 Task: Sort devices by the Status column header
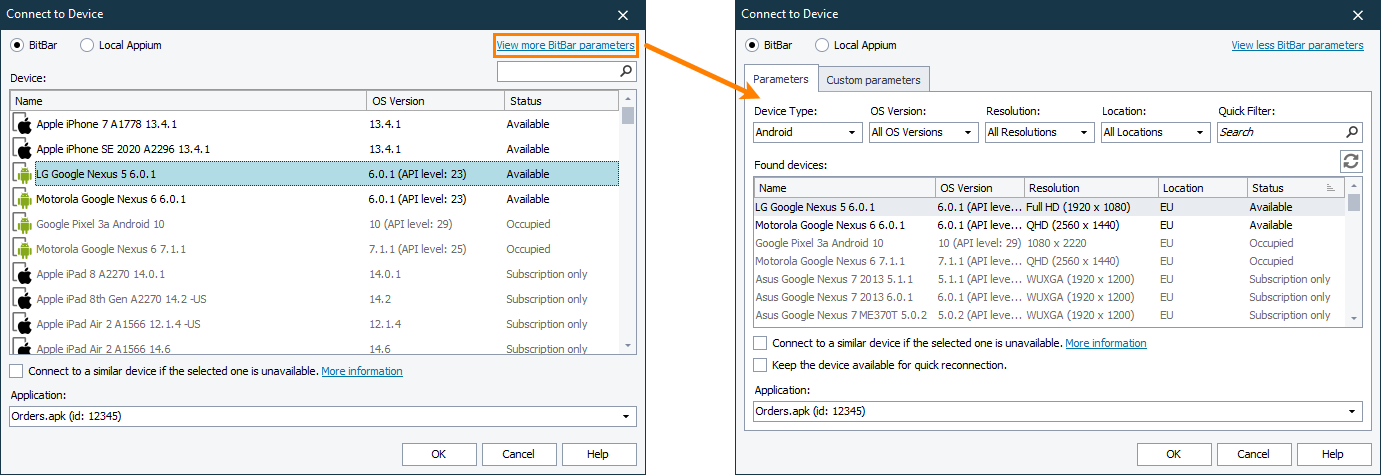1290,188
